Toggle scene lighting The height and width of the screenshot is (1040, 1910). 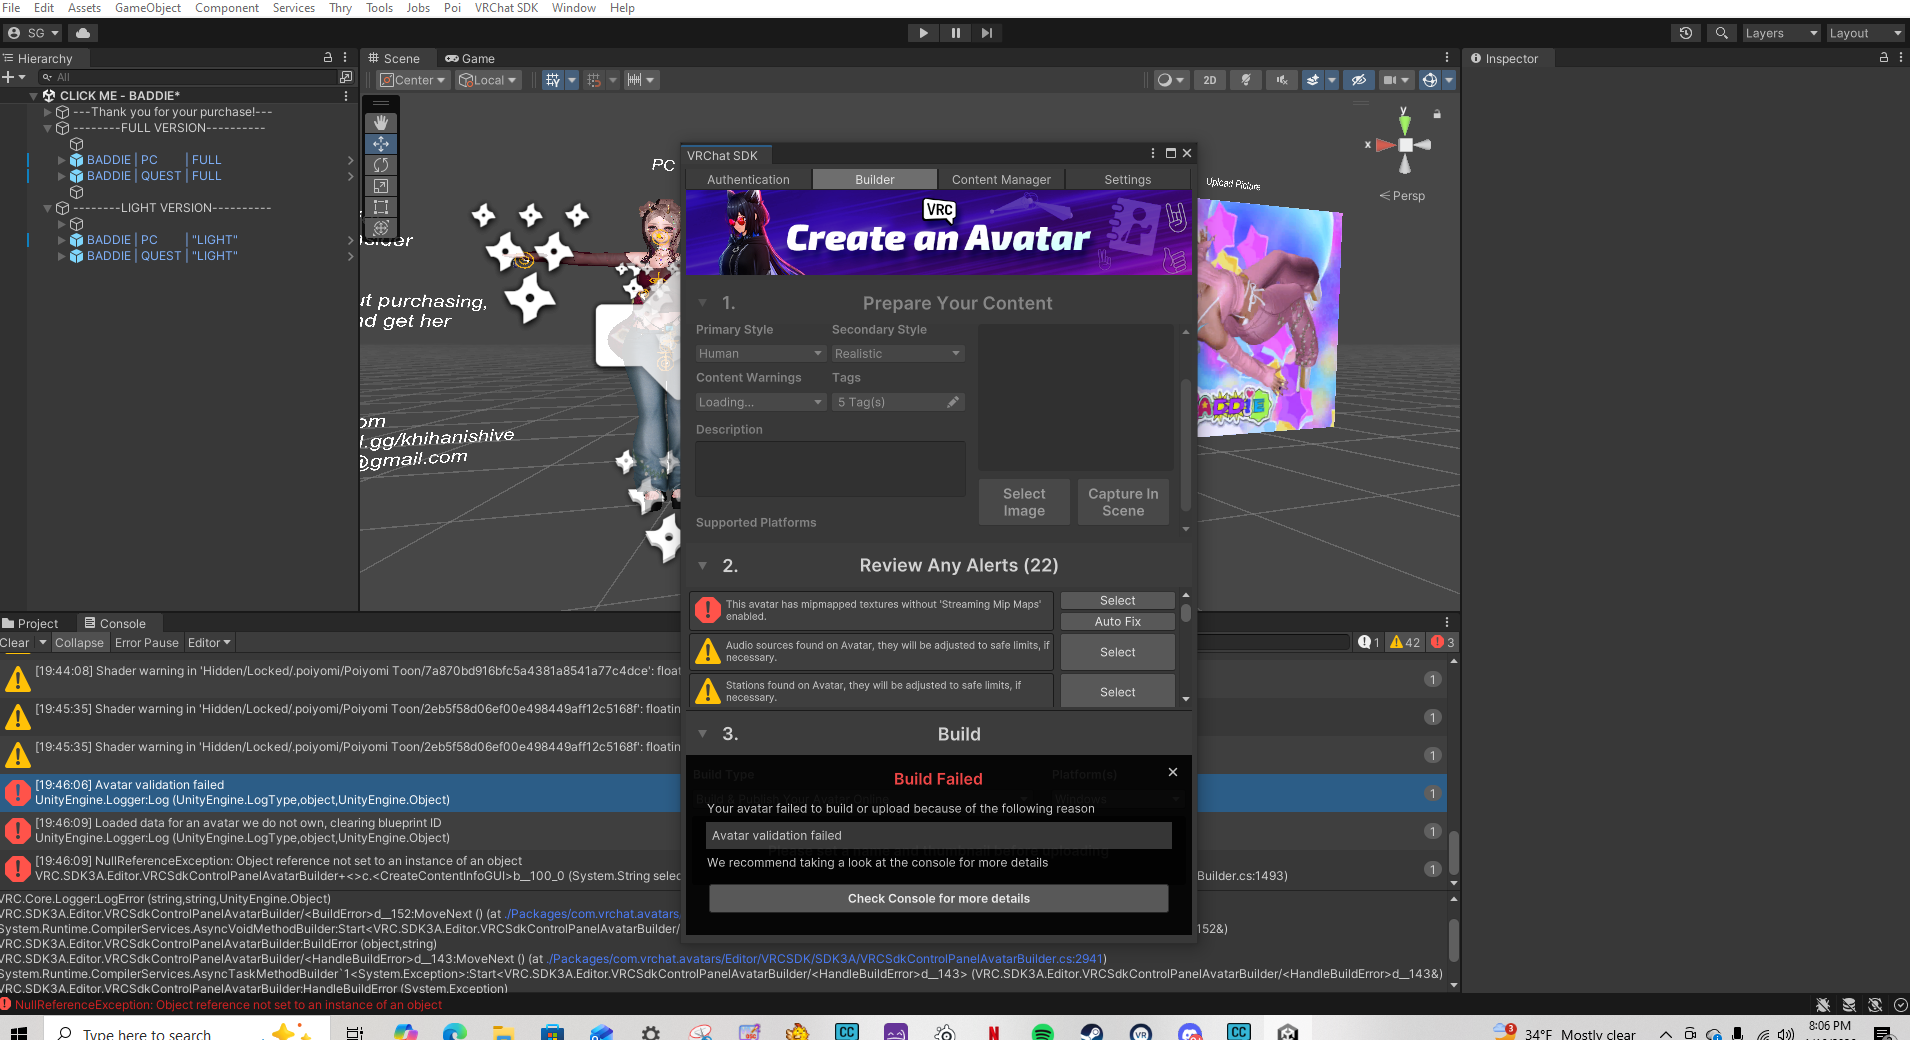[x=1246, y=80]
